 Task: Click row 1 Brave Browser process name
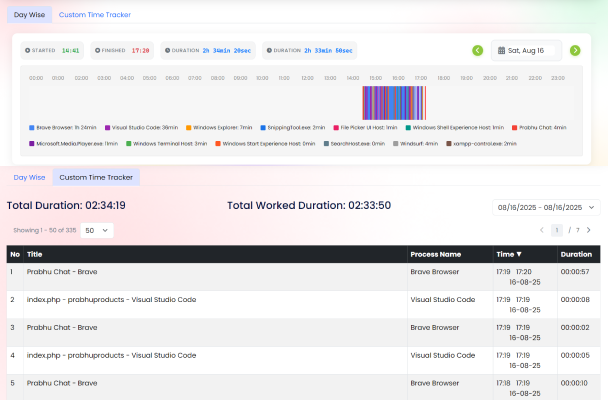tap(435, 272)
